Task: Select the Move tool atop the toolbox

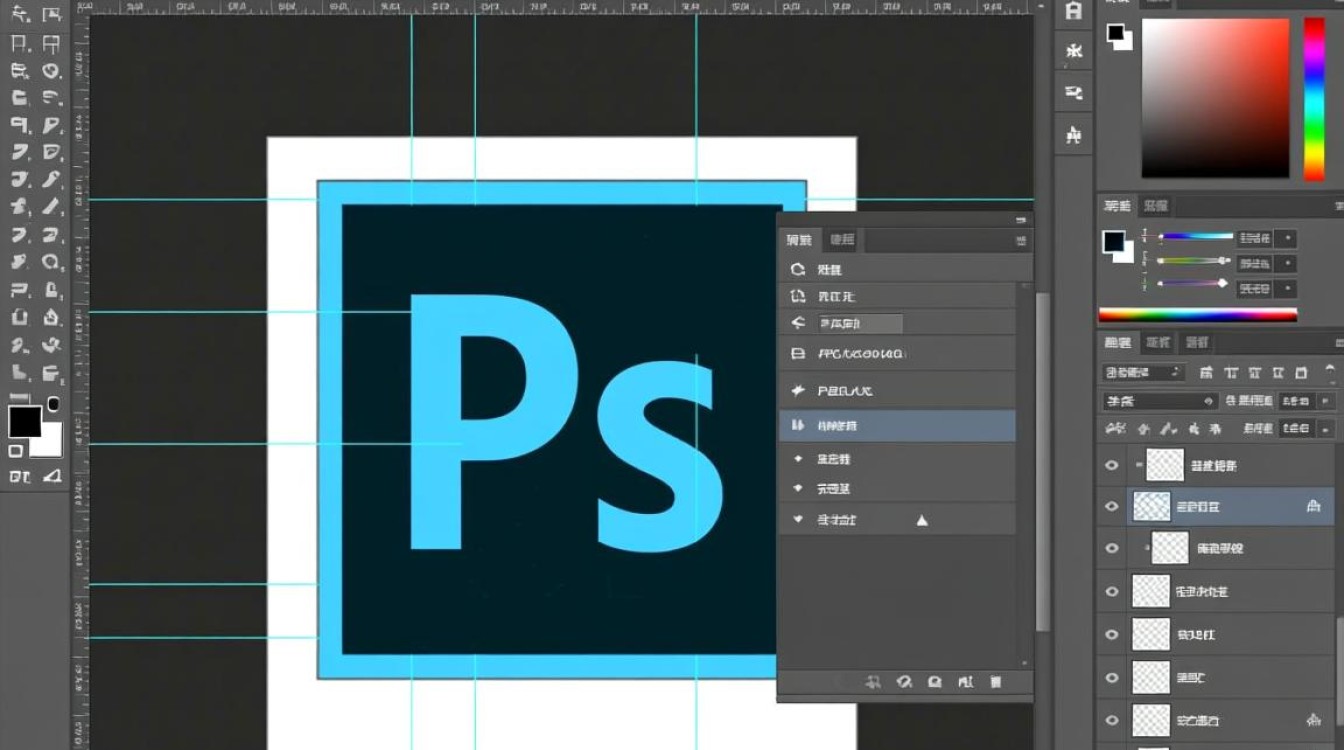Action: [19, 15]
